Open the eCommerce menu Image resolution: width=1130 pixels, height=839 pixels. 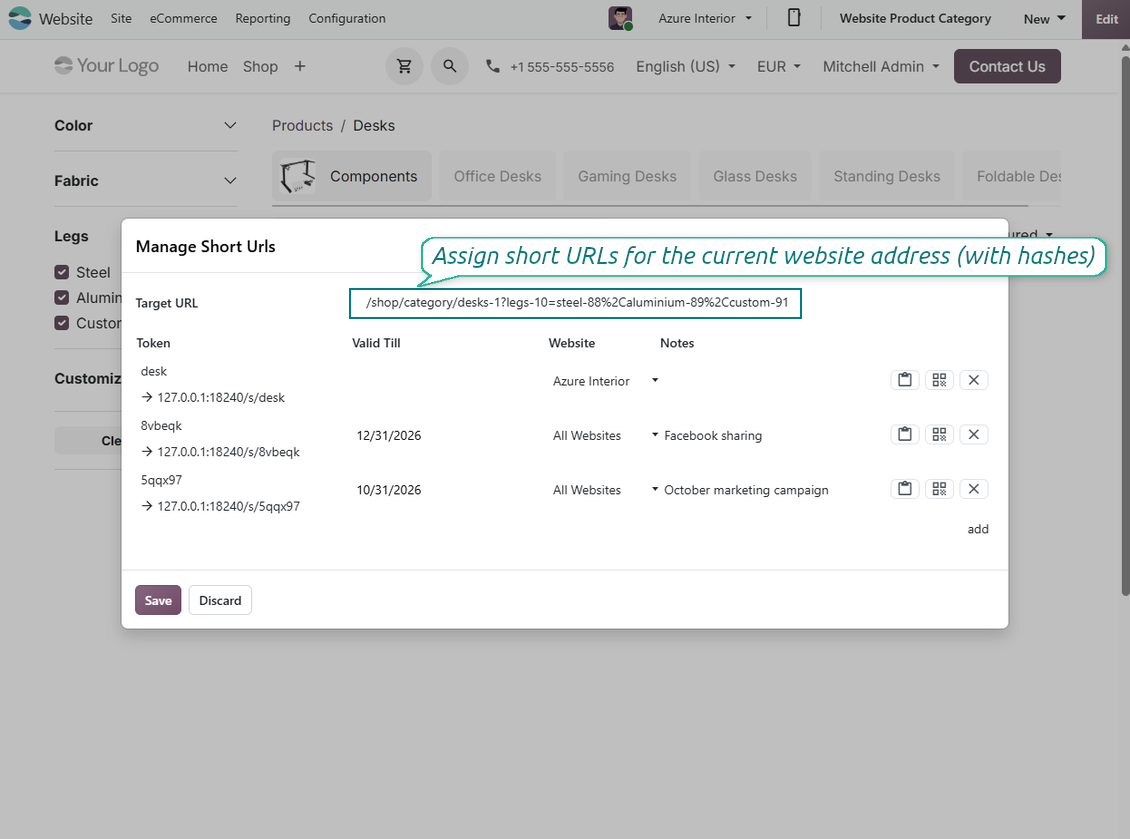183,18
